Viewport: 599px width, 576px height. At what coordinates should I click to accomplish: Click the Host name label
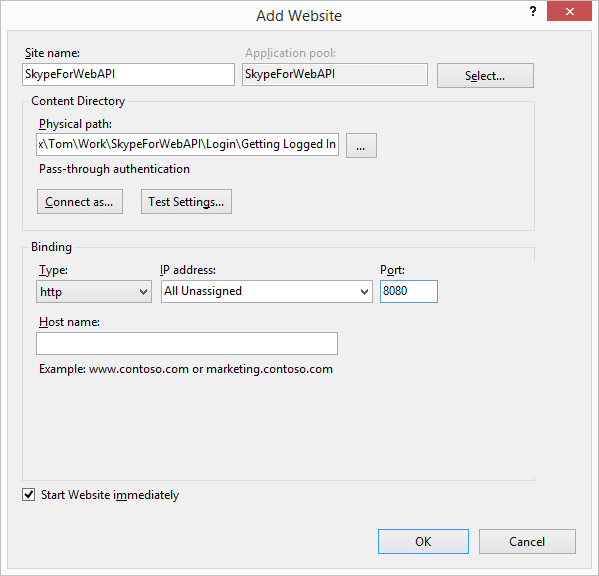pos(69,322)
